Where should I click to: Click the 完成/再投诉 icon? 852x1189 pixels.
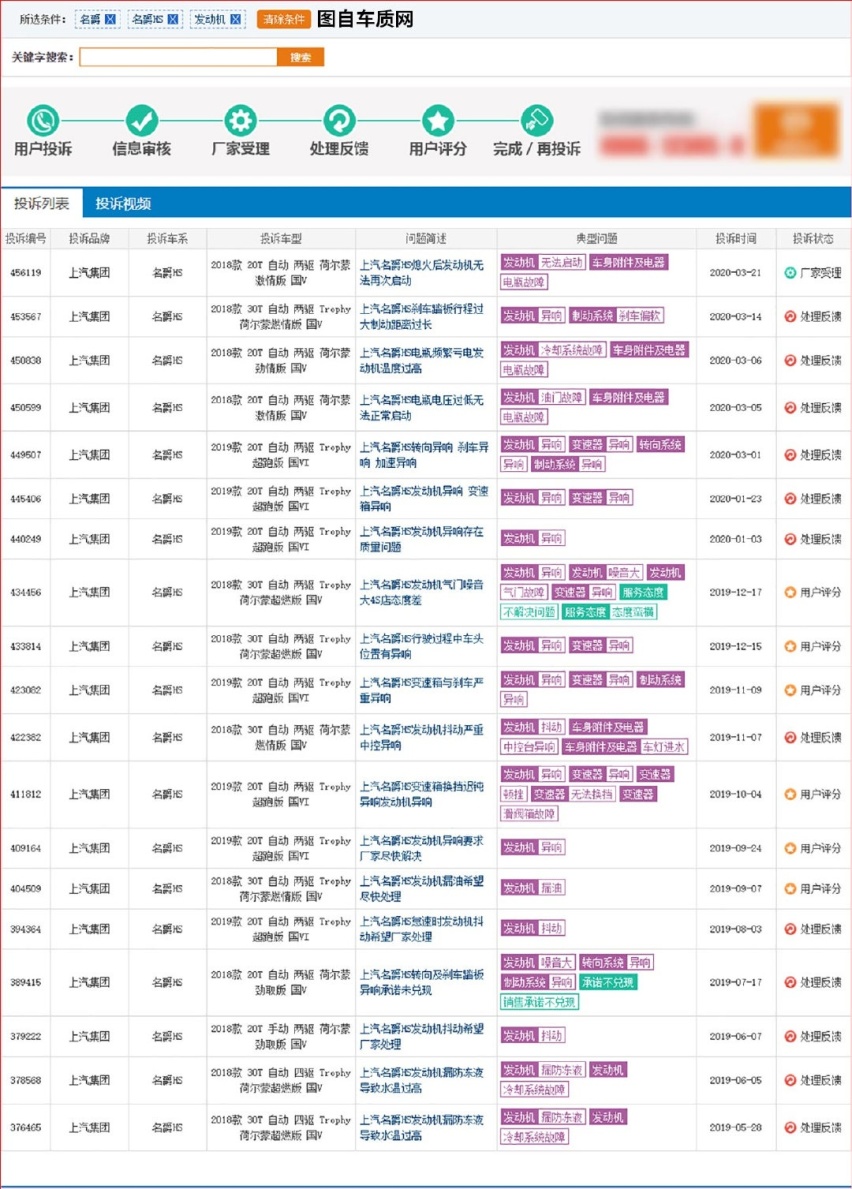[x=537, y=121]
